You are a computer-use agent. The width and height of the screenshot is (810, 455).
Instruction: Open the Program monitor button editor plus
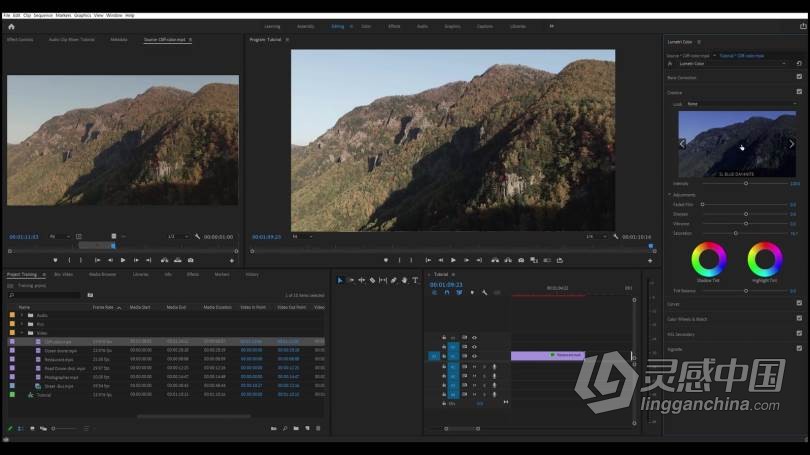[x=650, y=261]
